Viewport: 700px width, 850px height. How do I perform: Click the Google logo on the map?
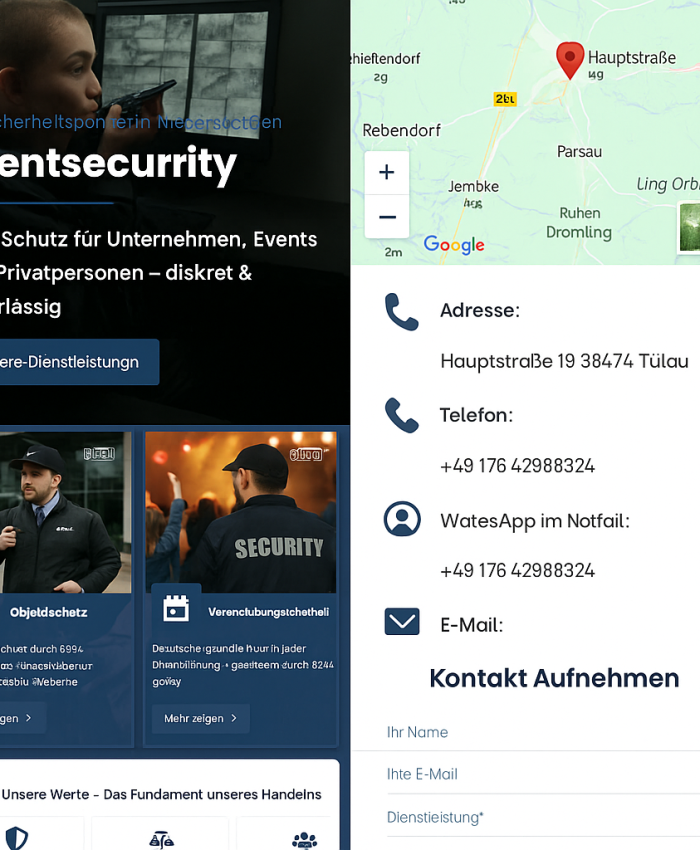click(453, 245)
